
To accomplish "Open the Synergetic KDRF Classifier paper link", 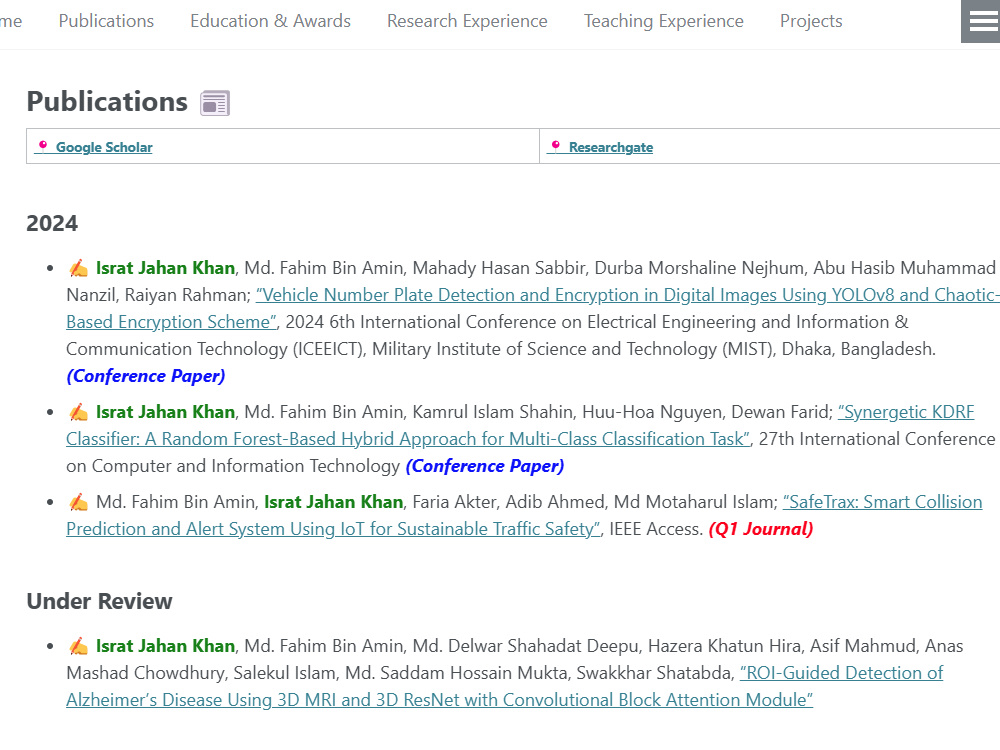I will 408,439.
